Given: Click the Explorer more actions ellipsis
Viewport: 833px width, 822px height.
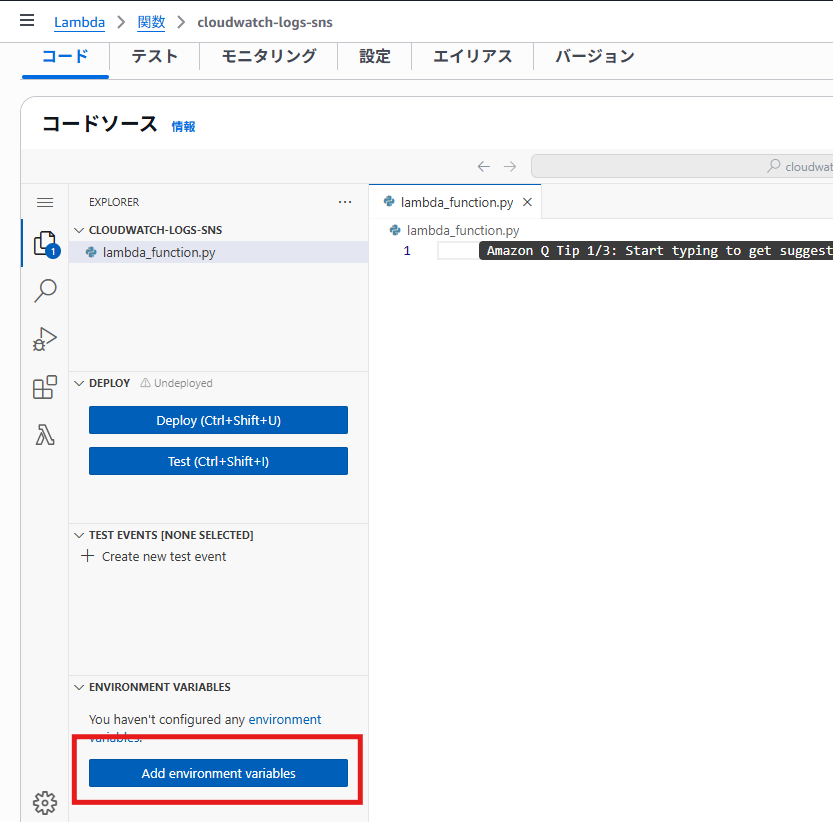Looking at the screenshot, I should click(345, 202).
